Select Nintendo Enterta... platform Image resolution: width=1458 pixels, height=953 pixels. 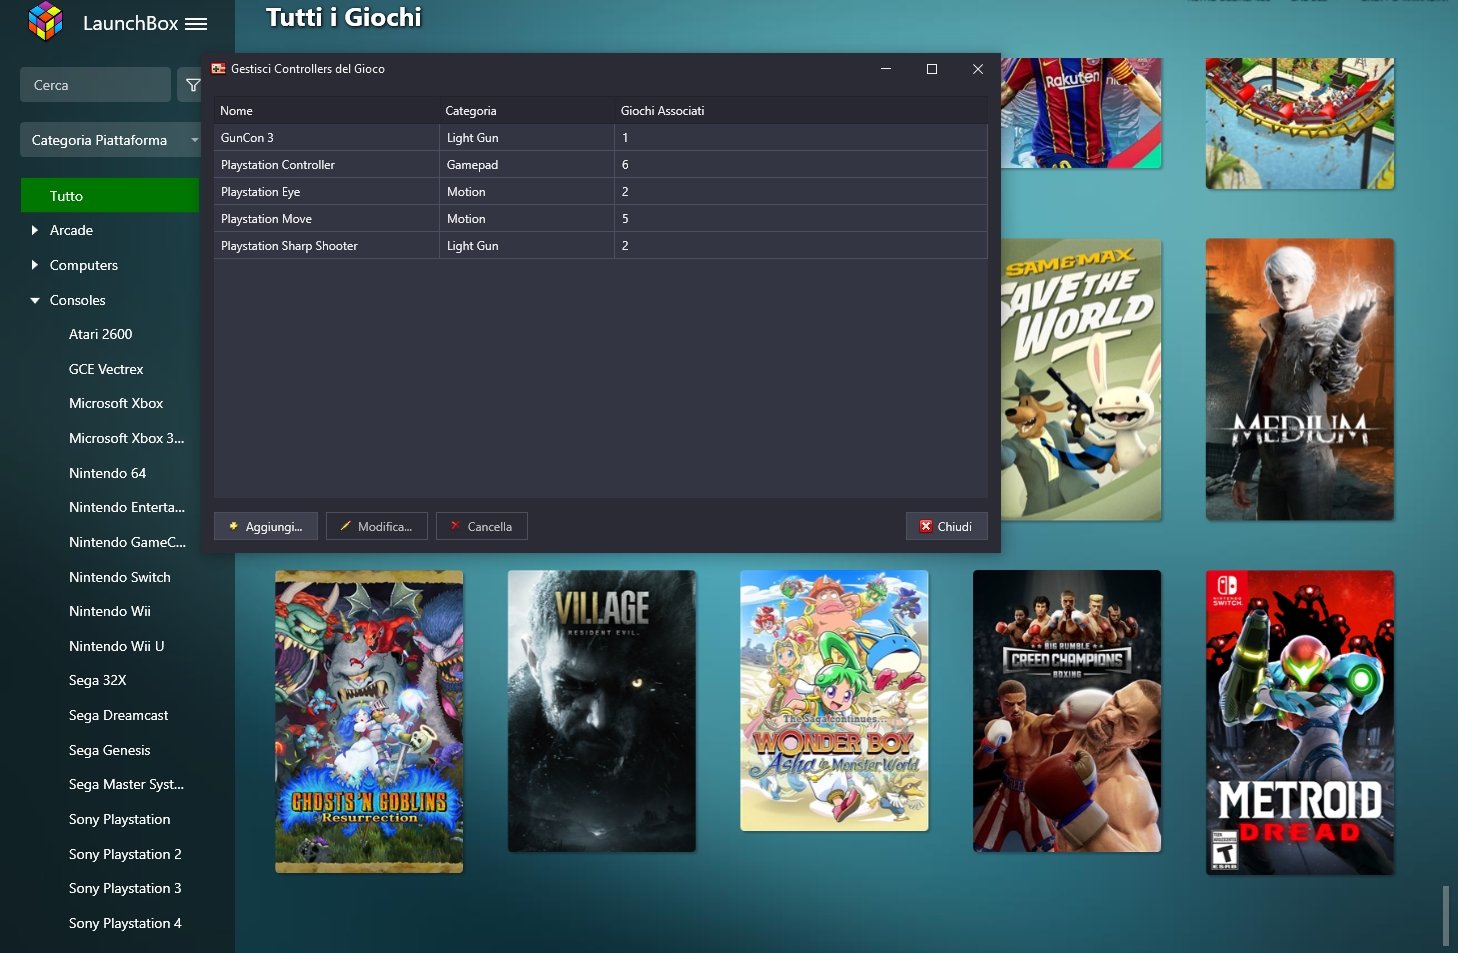click(127, 507)
